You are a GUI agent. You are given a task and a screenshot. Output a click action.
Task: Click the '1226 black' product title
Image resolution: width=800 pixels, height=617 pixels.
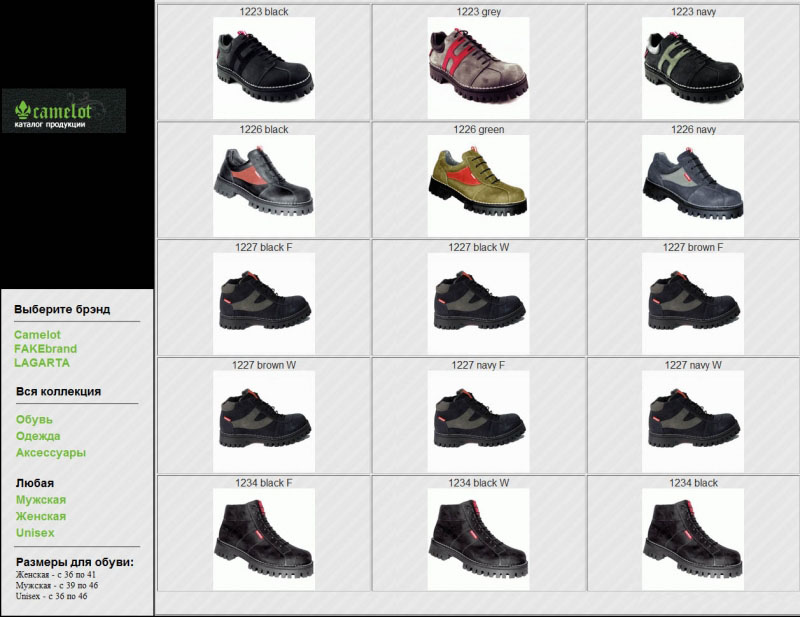(264, 130)
